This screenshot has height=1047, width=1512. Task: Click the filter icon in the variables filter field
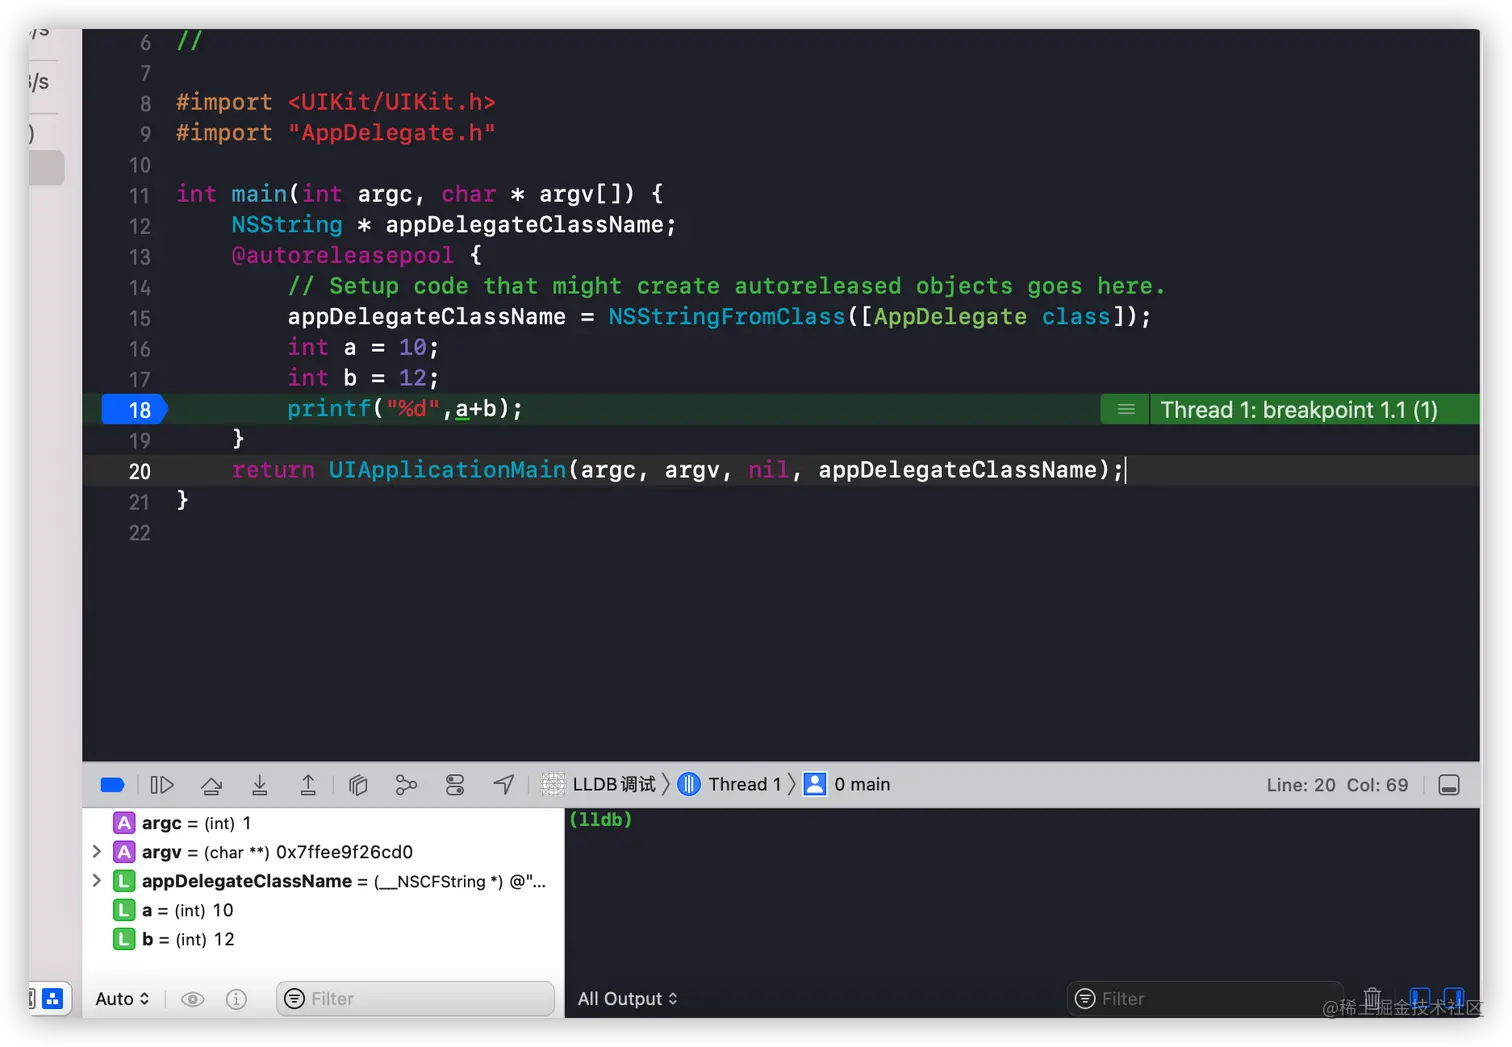[294, 999]
